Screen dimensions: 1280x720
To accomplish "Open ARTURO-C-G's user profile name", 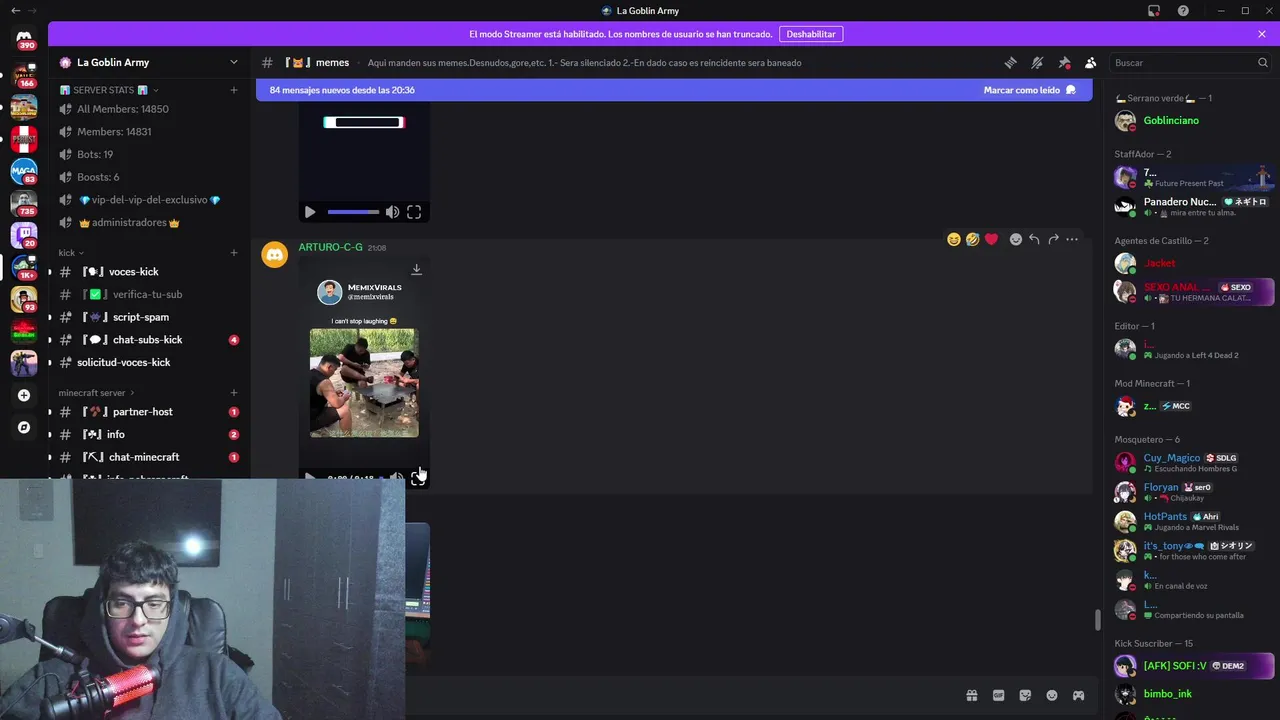I will click(x=330, y=247).
